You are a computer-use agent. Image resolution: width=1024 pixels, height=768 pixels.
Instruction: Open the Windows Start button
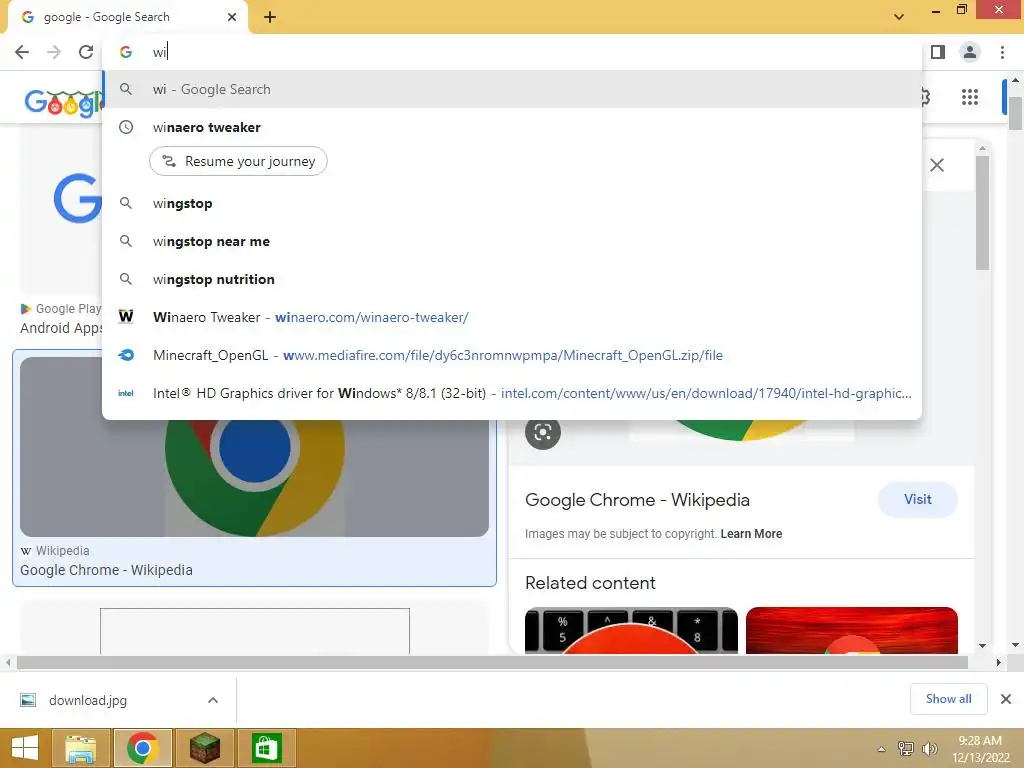pos(25,748)
